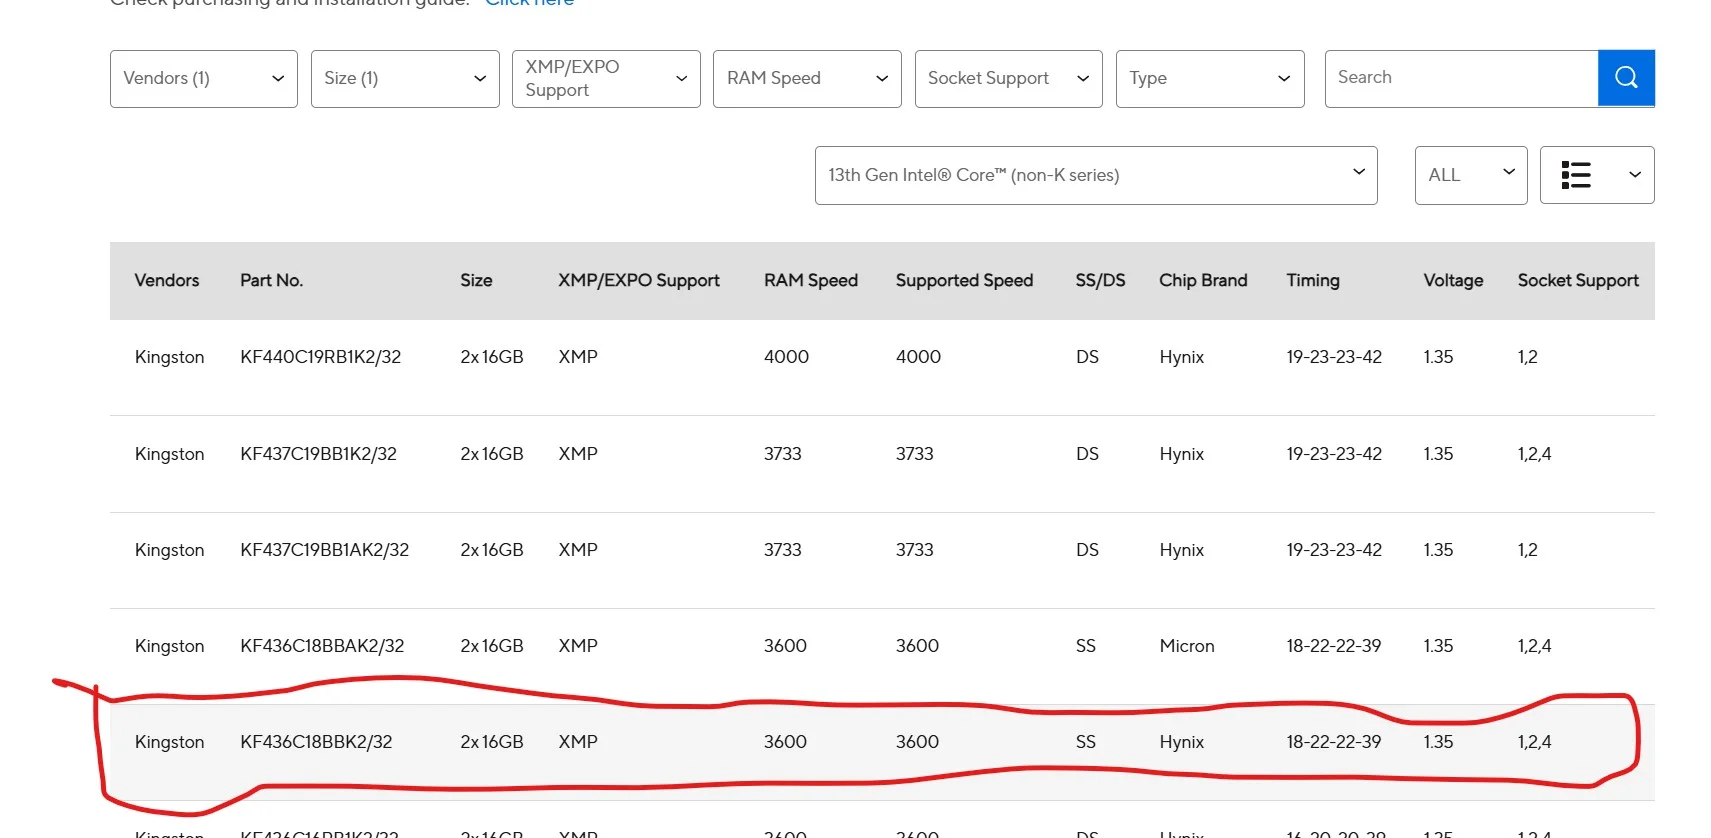Open the Socket Support filter dropdown
Viewport: 1711px width, 838px height.
tap(1007, 79)
